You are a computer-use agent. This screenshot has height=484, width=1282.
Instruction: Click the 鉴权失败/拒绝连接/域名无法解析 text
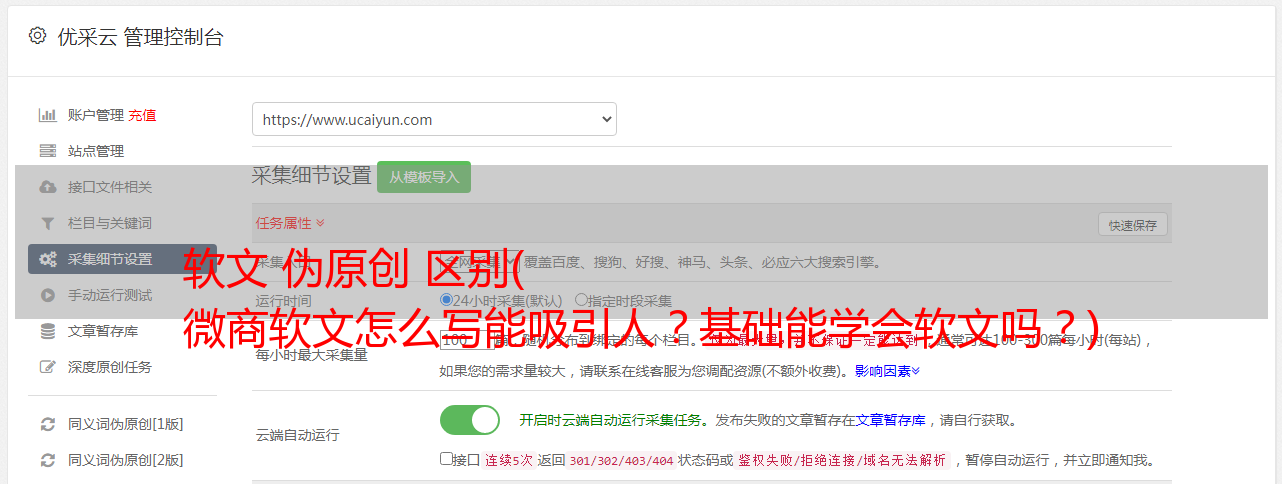pos(842,461)
